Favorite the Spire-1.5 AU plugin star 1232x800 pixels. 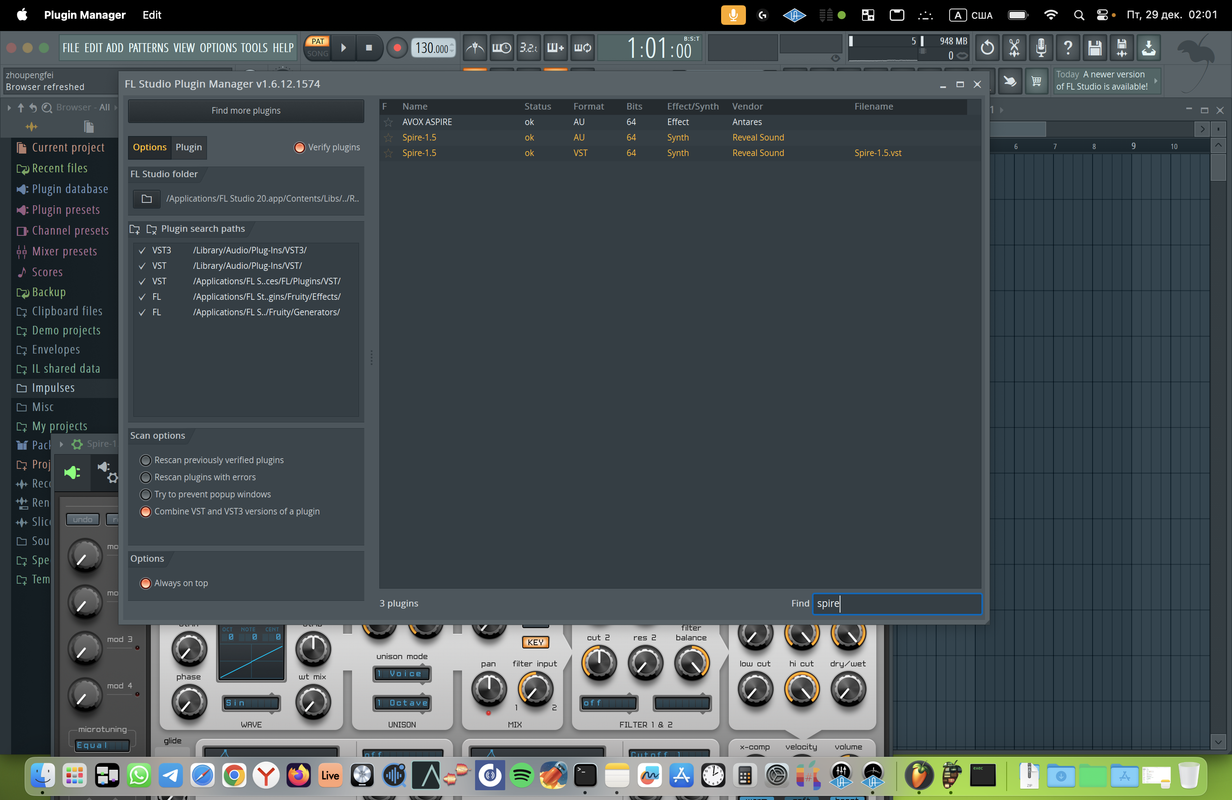[x=389, y=137]
